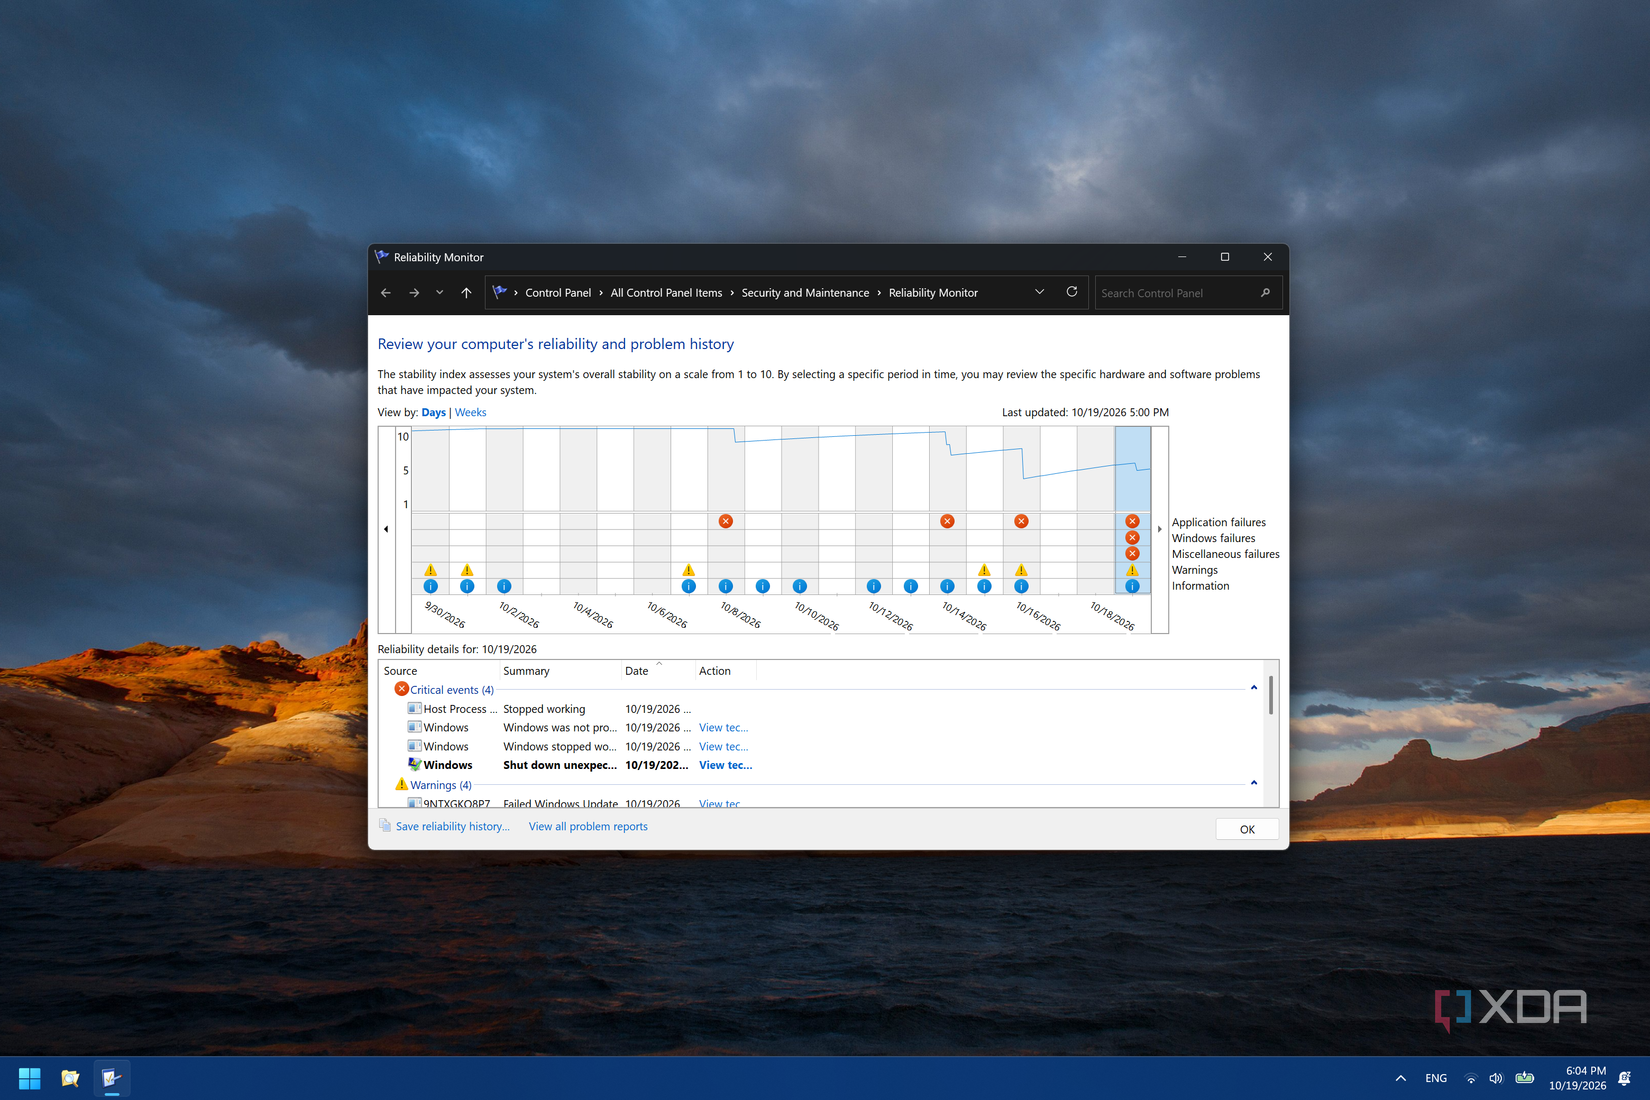Image resolution: width=1650 pixels, height=1100 pixels.
Task: Select the Host Process stopped working row
Action: coord(818,709)
